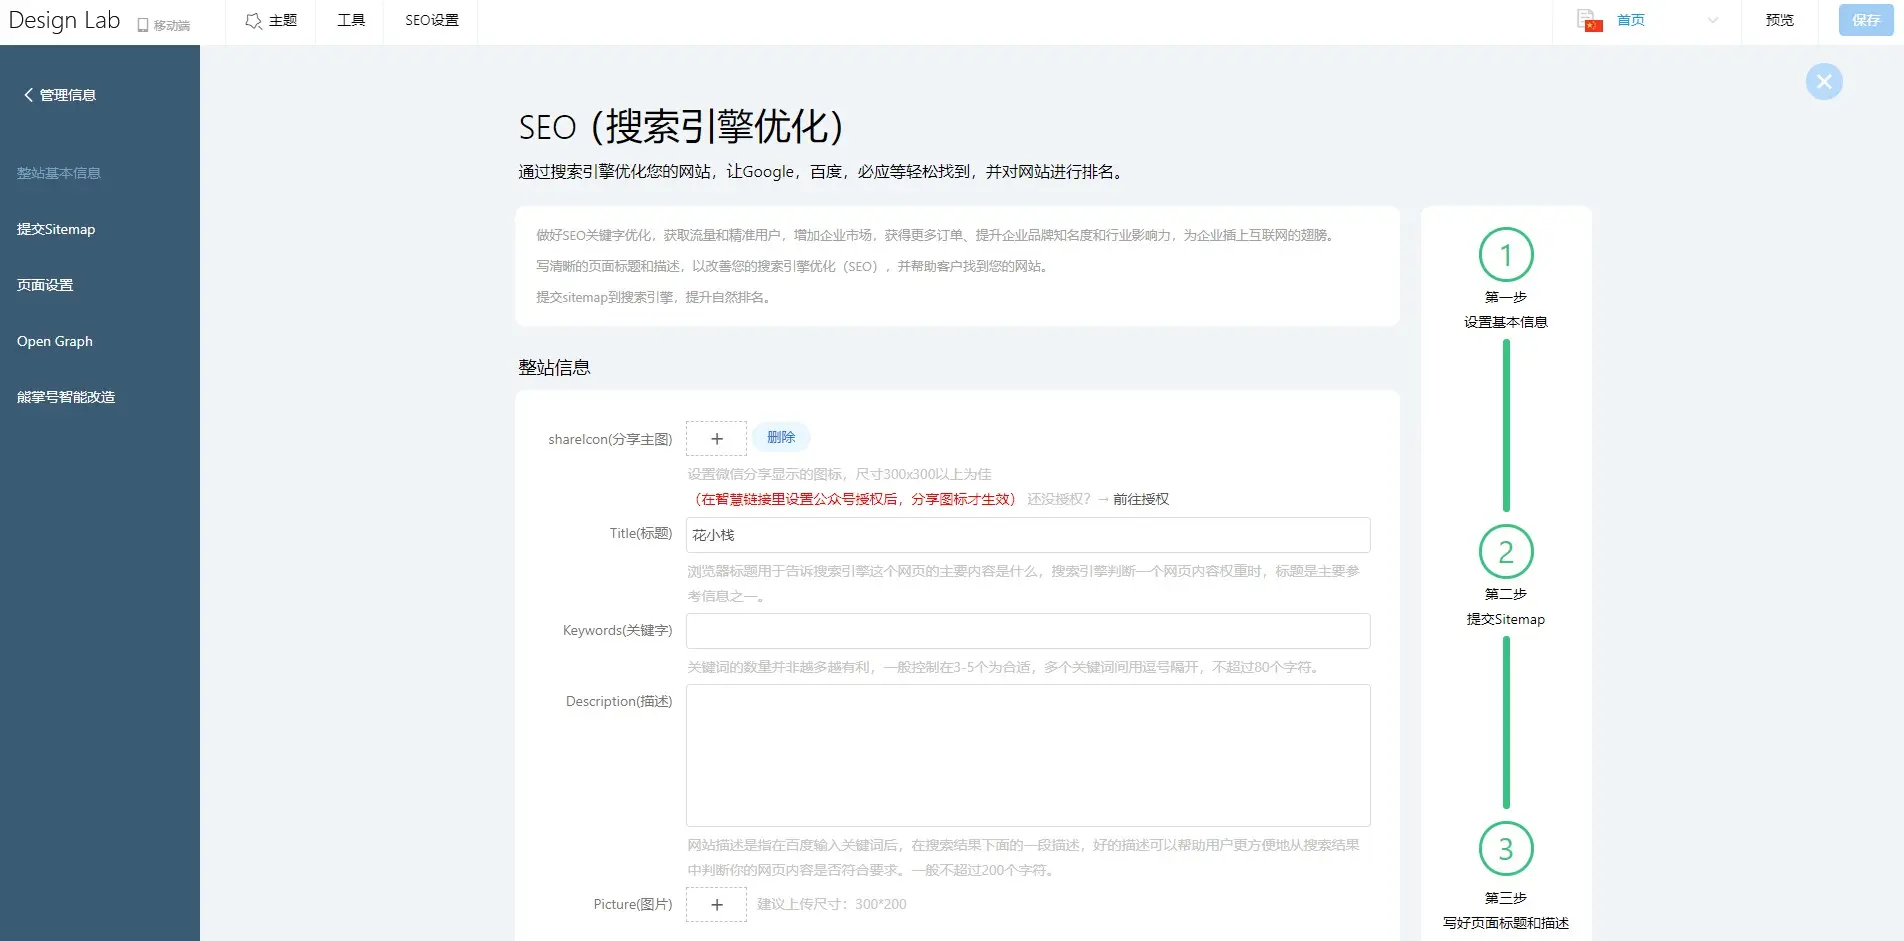The width and height of the screenshot is (1904, 941).
Task: Click the Picture upload plus box
Action: coord(716,904)
